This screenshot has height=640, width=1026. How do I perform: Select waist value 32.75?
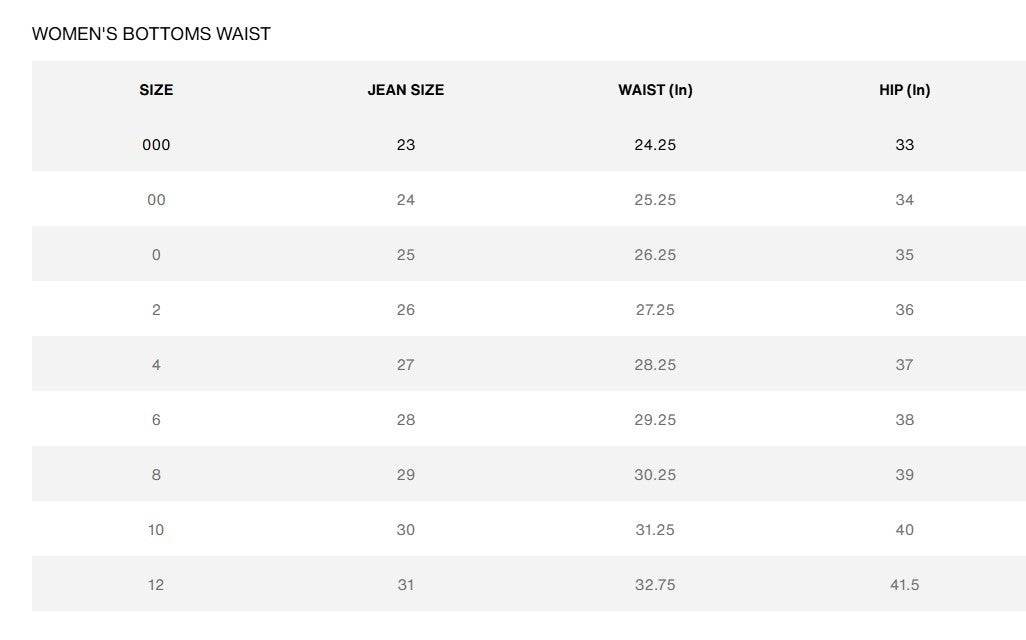(655, 585)
